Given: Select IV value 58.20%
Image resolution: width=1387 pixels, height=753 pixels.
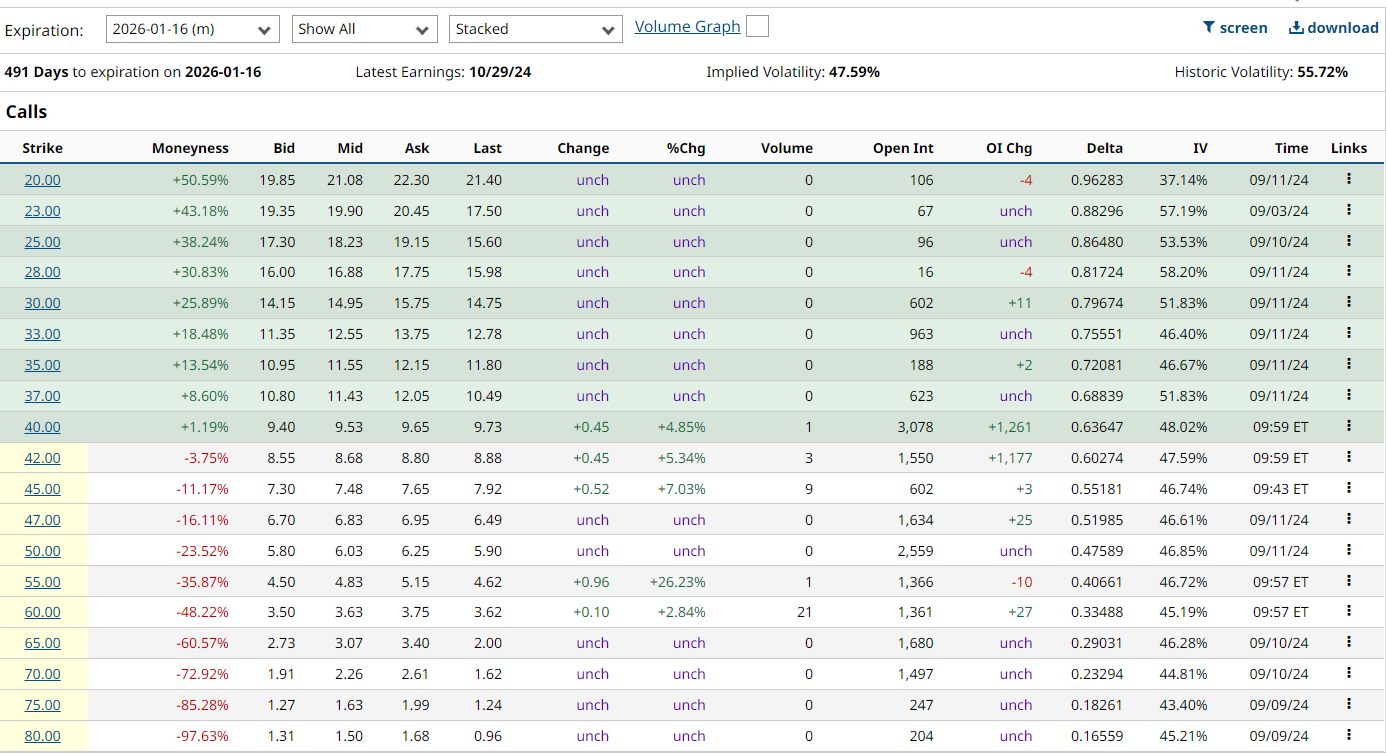Looking at the screenshot, I should [1184, 272].
